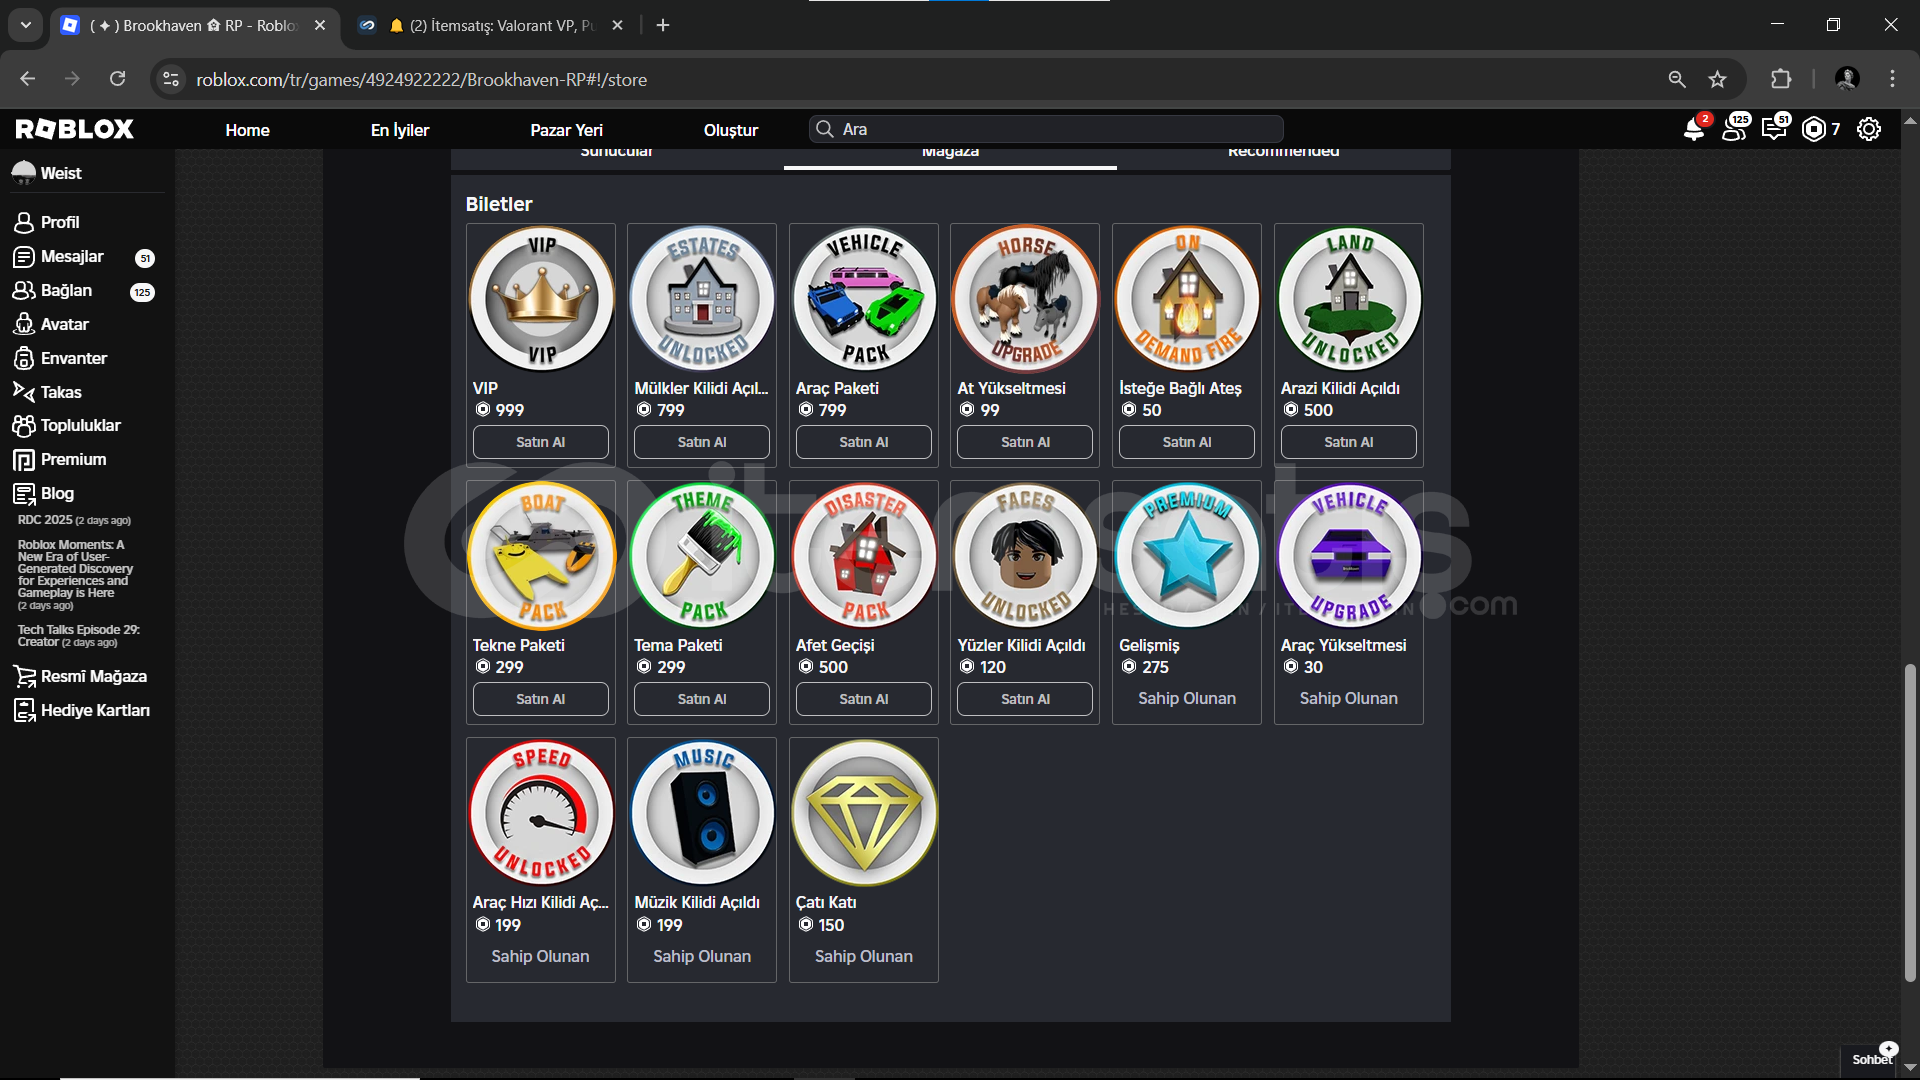Image resolution: width=1920 pixels, height=1080 pixels.
Task: Open the friends icon in top bar
Action: 1734,129
